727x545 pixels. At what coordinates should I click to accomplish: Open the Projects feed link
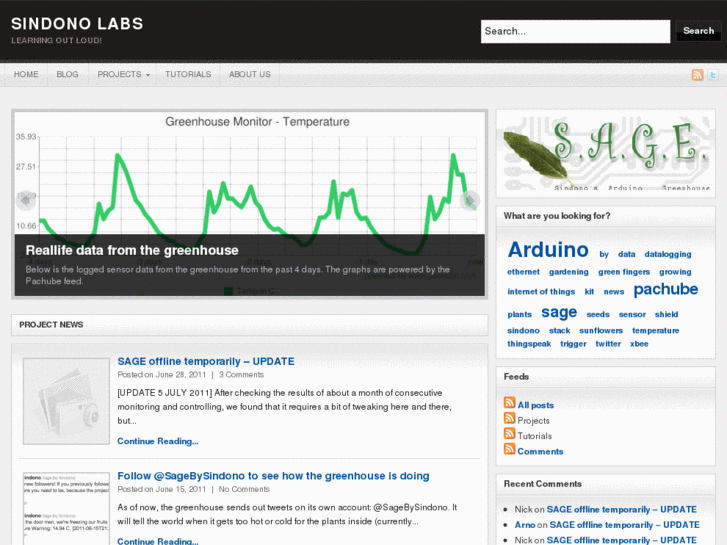coord(533,421)
